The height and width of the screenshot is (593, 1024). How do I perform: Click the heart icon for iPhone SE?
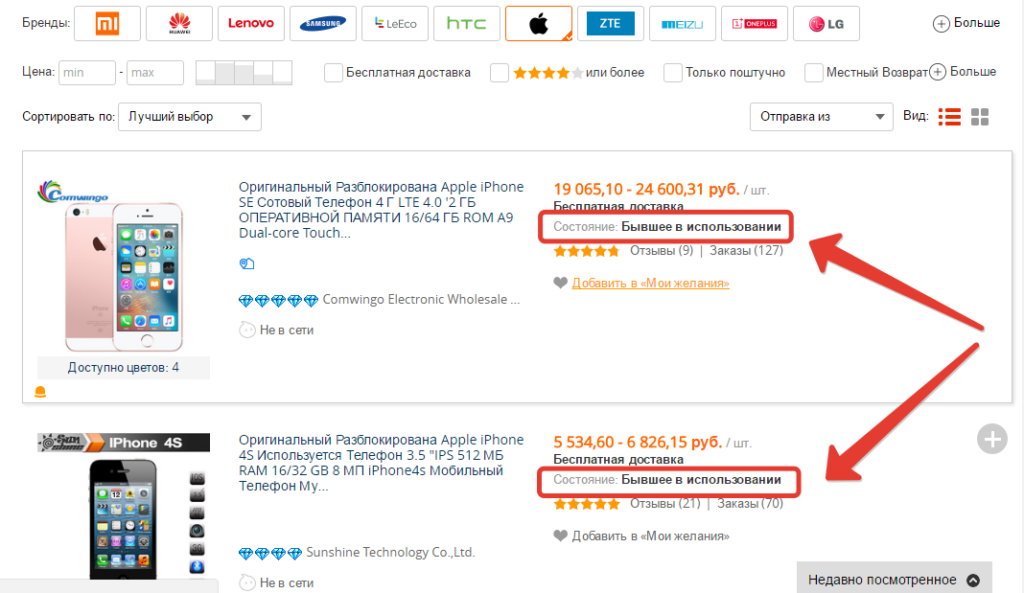[560, 283]
